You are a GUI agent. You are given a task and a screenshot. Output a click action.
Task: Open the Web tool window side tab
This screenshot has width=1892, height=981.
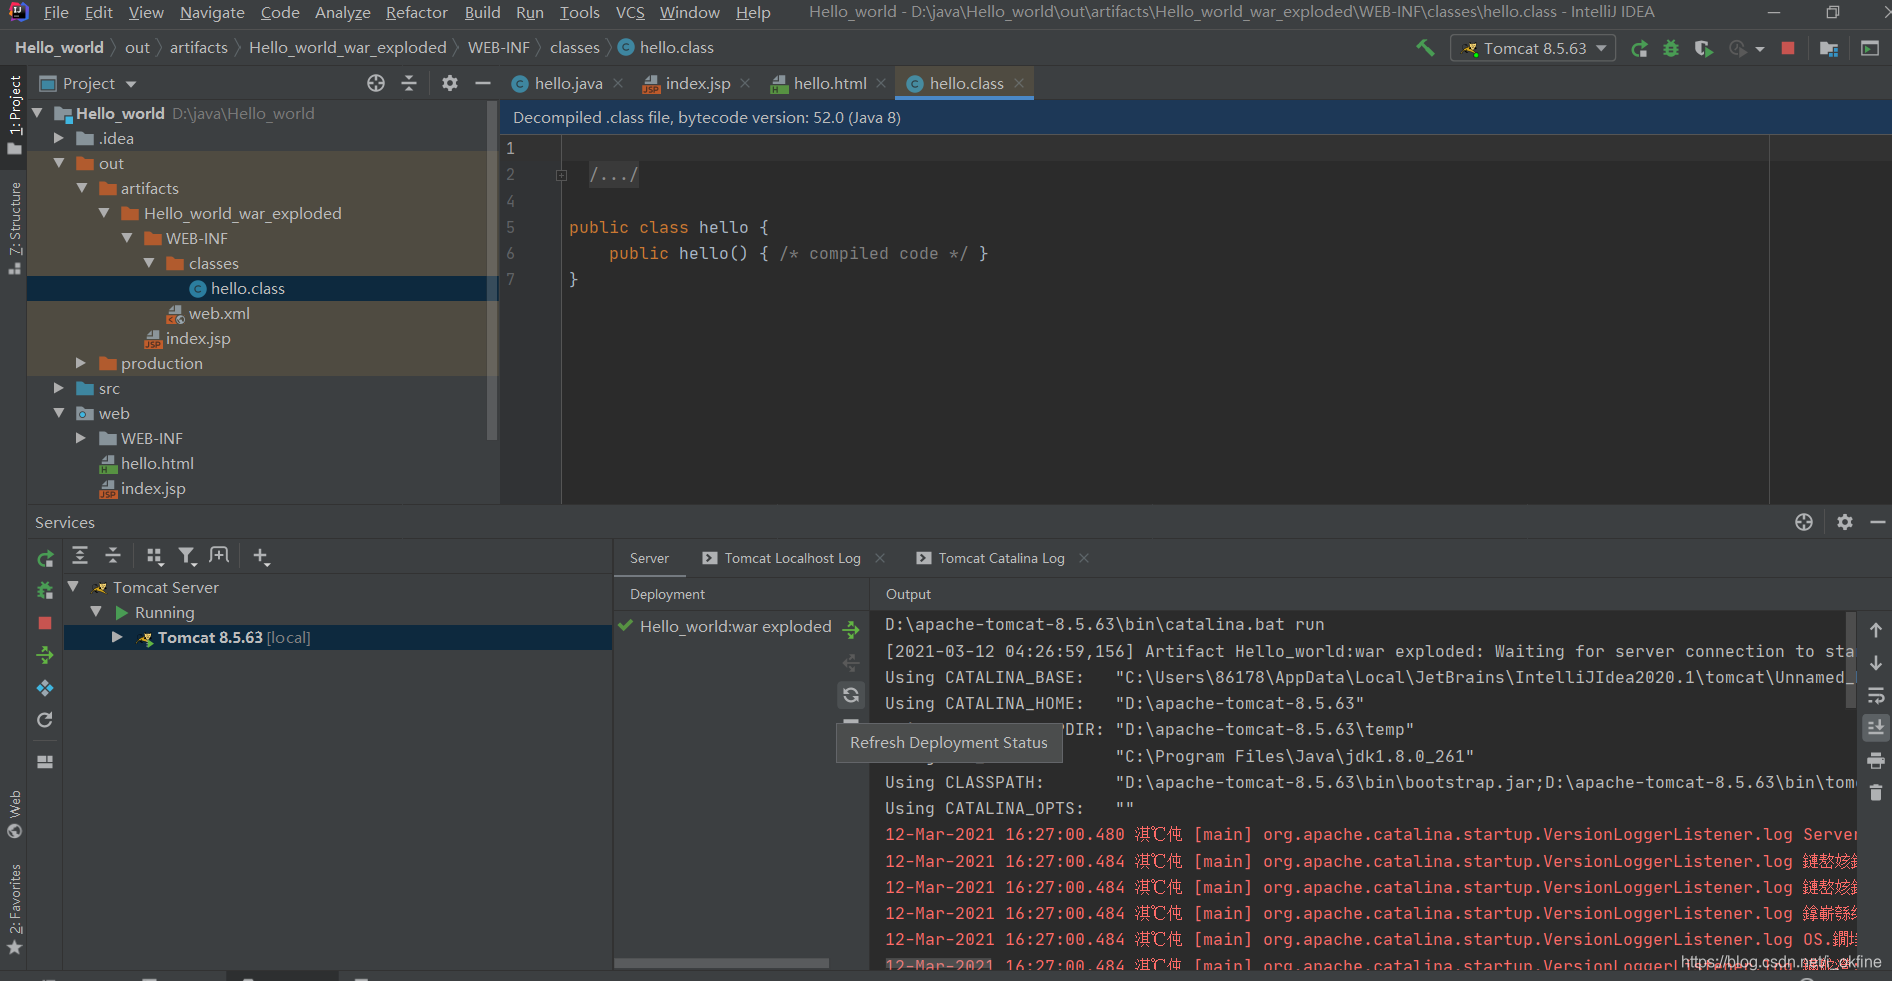tap(14, 814)
